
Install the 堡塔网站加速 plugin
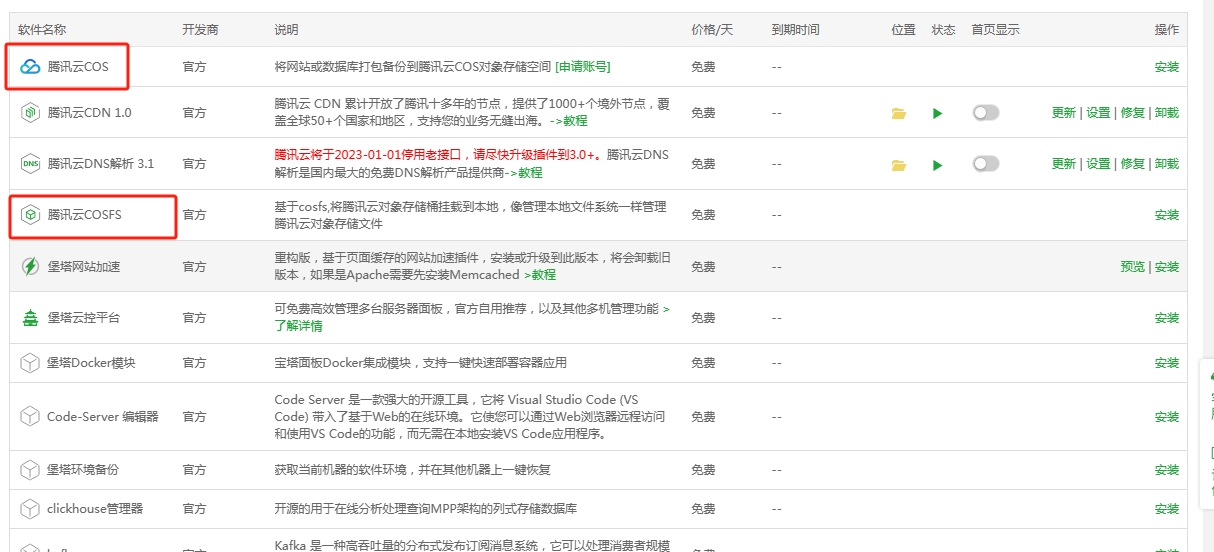[1167, 267]
